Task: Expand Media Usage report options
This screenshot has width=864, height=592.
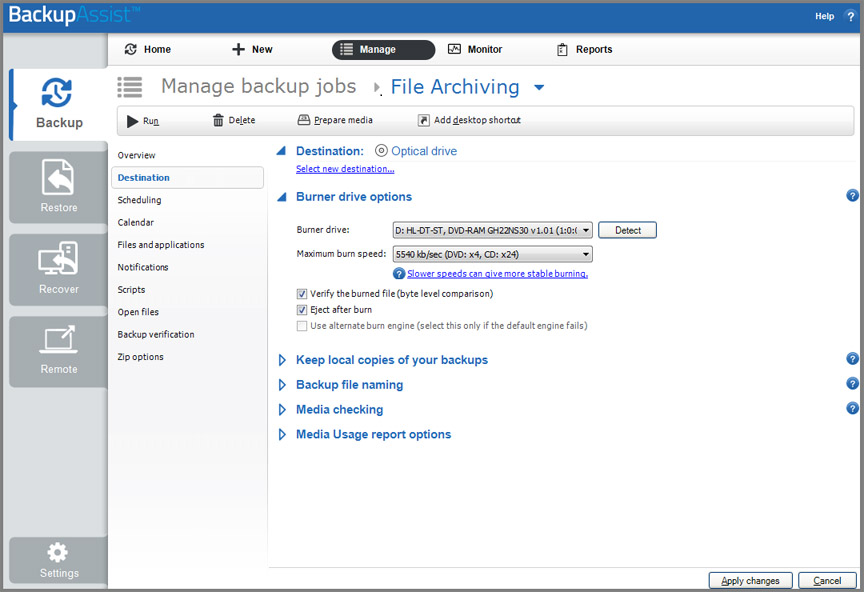Action: tap(282, 434)
